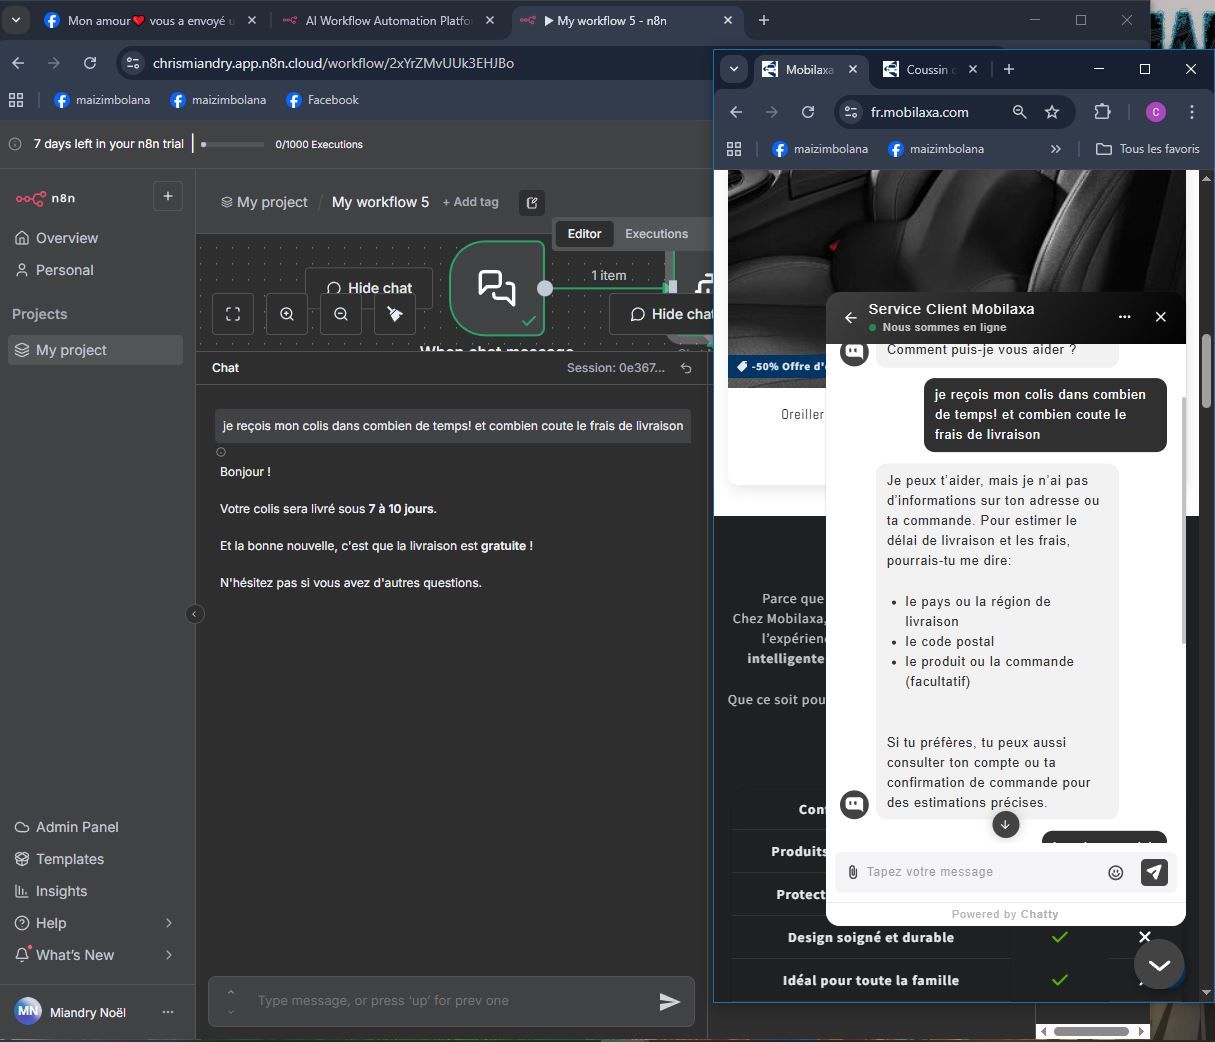This screenshot has height=1042, width=1215.
Task: Minimize the chat widget launcher bubble
Action: tap(1159, 965)
